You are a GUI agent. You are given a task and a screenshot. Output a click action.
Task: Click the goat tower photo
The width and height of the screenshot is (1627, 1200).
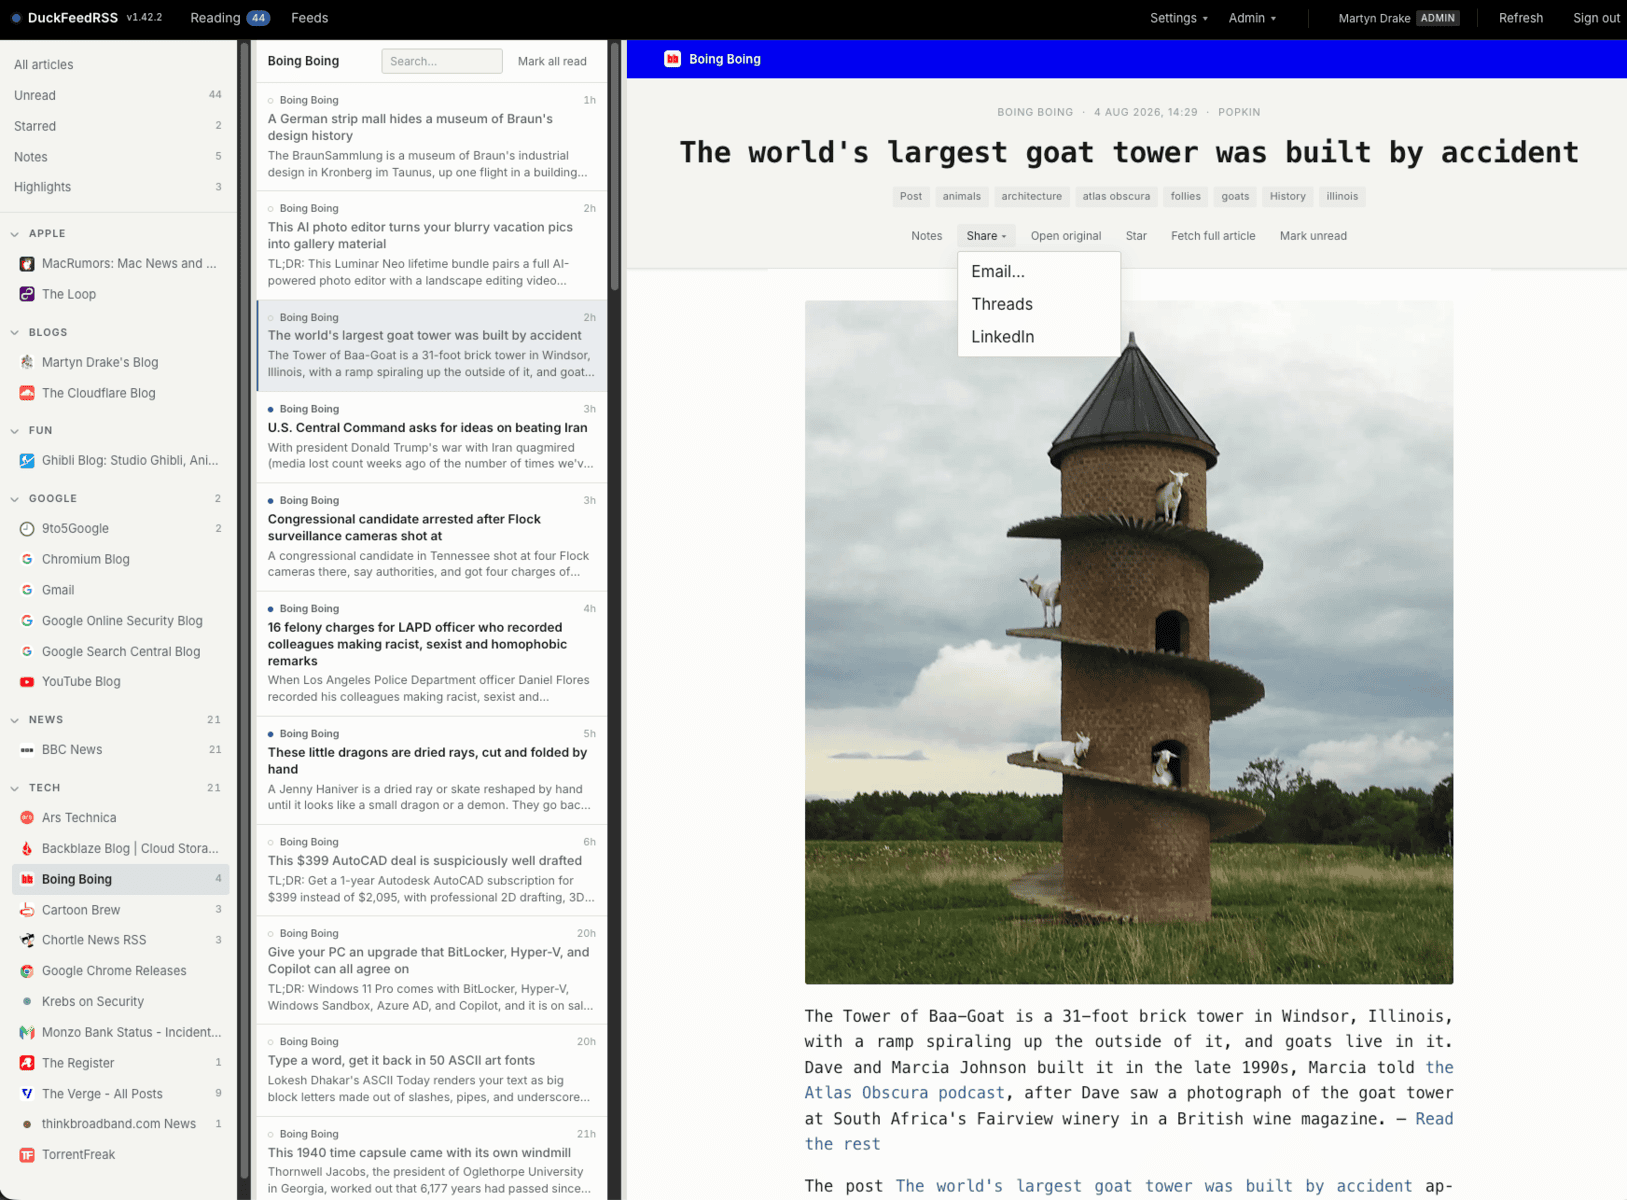click(1129, 642)
